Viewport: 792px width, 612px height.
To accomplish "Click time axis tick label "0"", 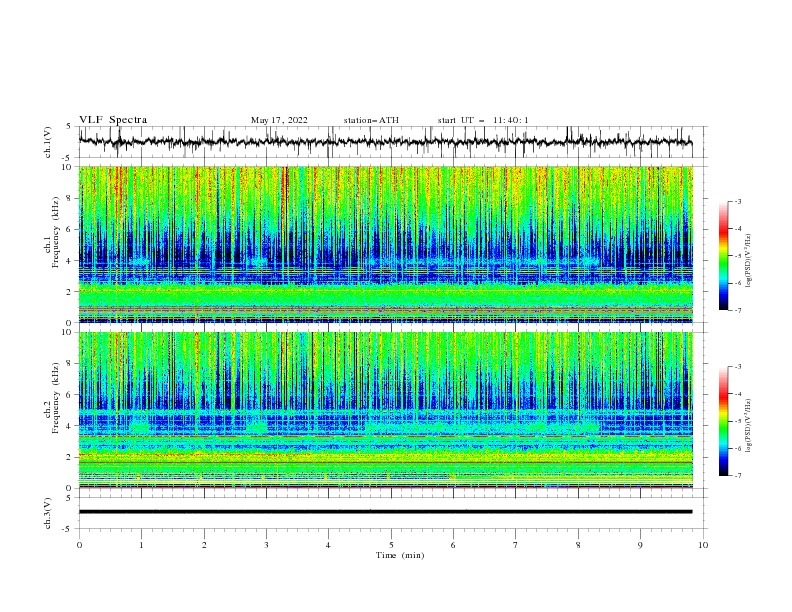I will pyautogui.click(x=79, y=545).
